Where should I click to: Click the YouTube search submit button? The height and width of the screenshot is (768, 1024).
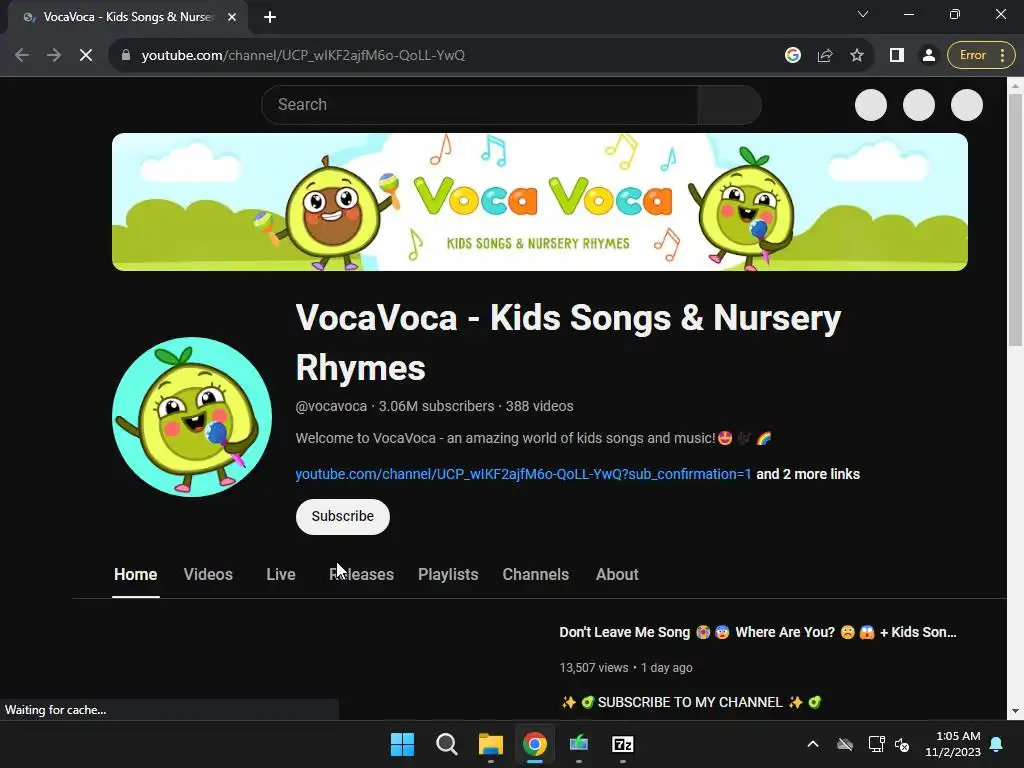(729, 104)
